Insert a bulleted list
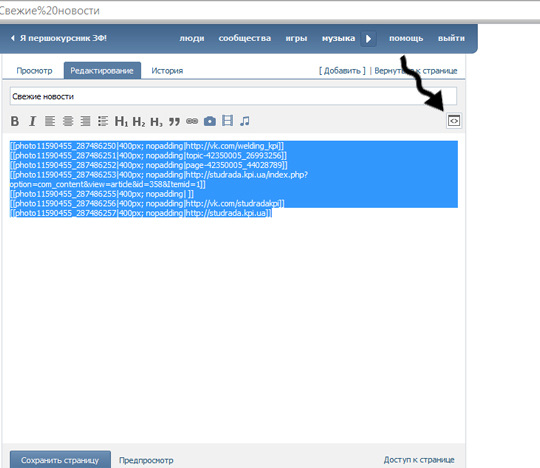Screen dimensions: 540x468 click(103, 121)
